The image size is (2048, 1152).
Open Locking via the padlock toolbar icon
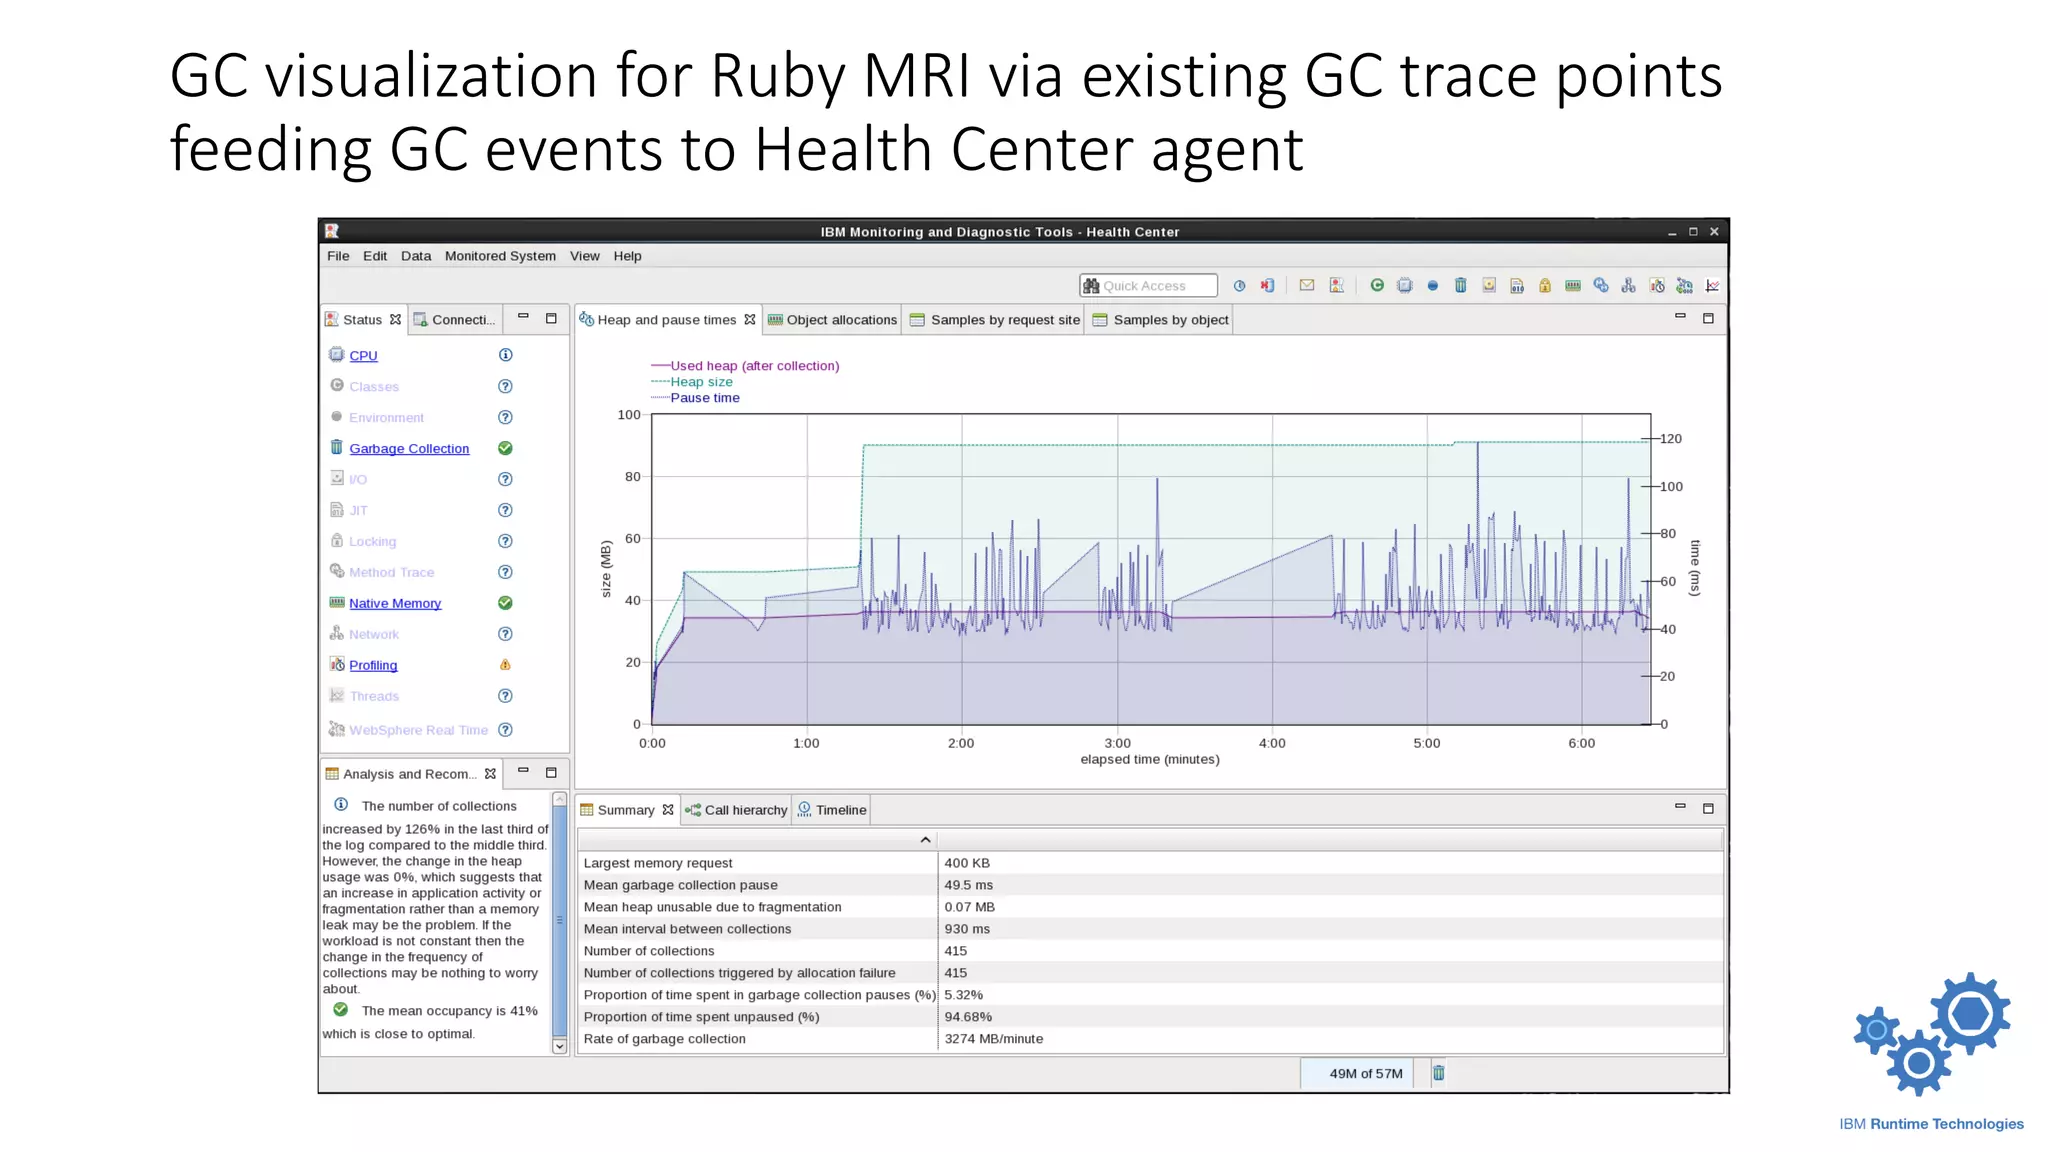pos(1545,285)
